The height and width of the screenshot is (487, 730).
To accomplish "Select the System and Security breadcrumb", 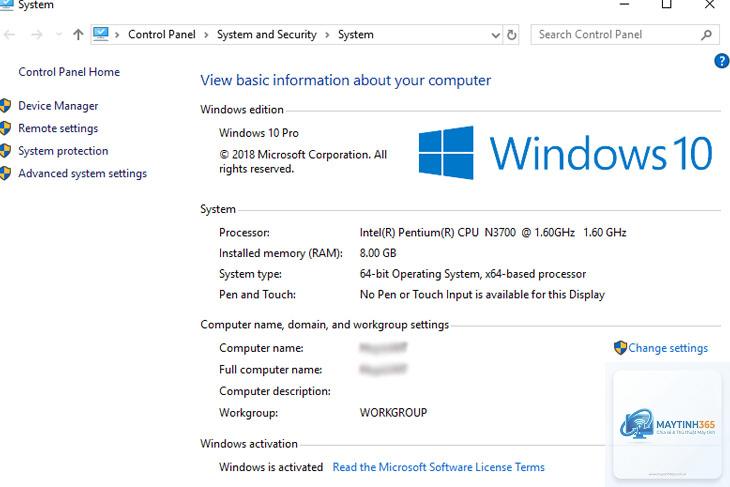I will (266, 34).
